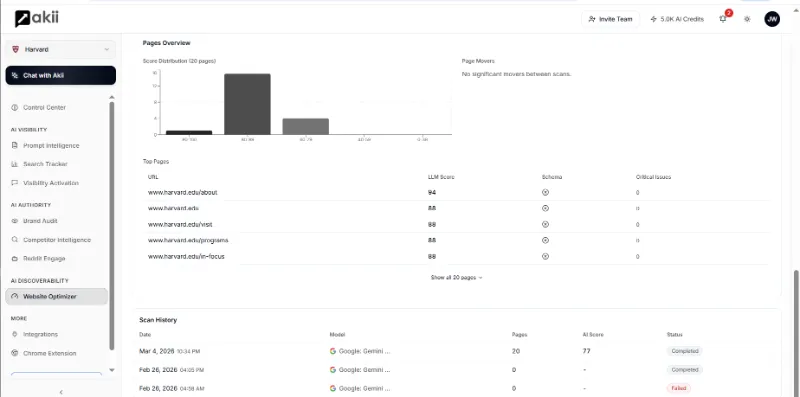Click the Website Optimizer gauge icon
800x397 pixels.
click(14, 296)
